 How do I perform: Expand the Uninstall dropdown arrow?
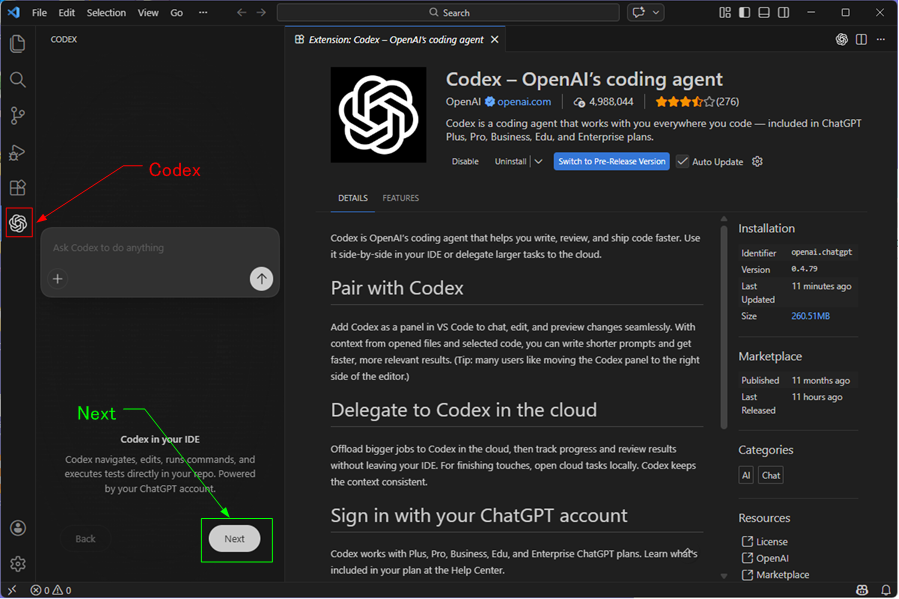538,161
